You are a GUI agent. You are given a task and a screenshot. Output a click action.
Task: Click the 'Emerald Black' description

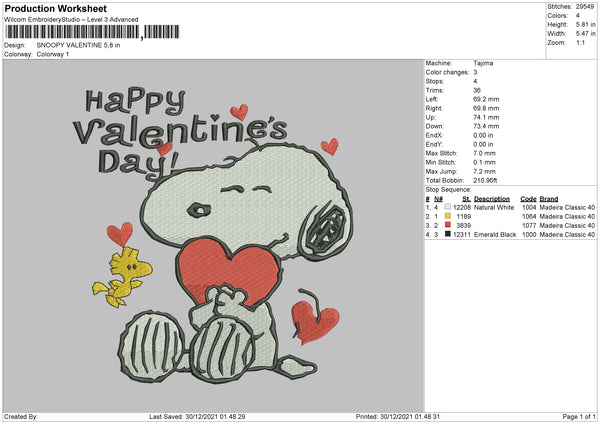495,235
